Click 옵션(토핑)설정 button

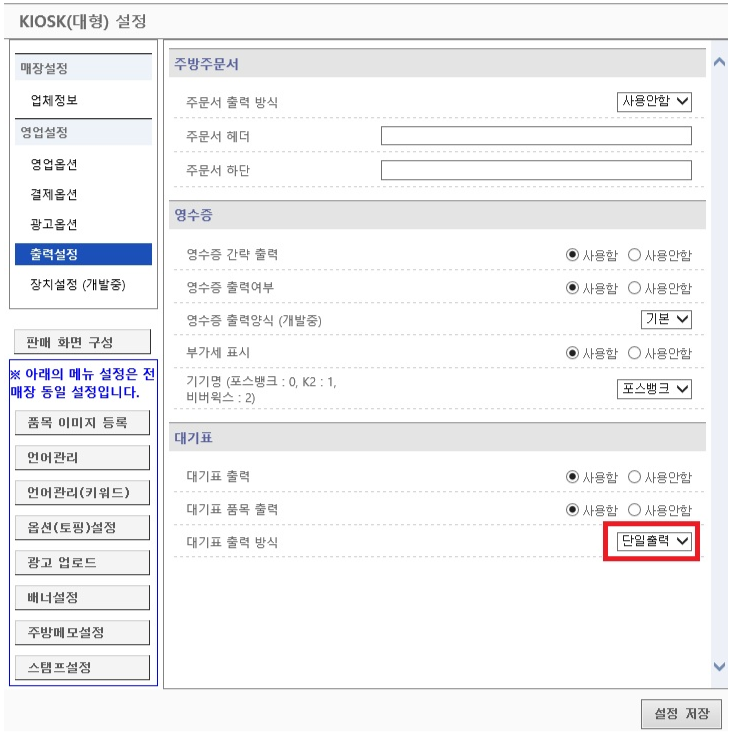83,528
